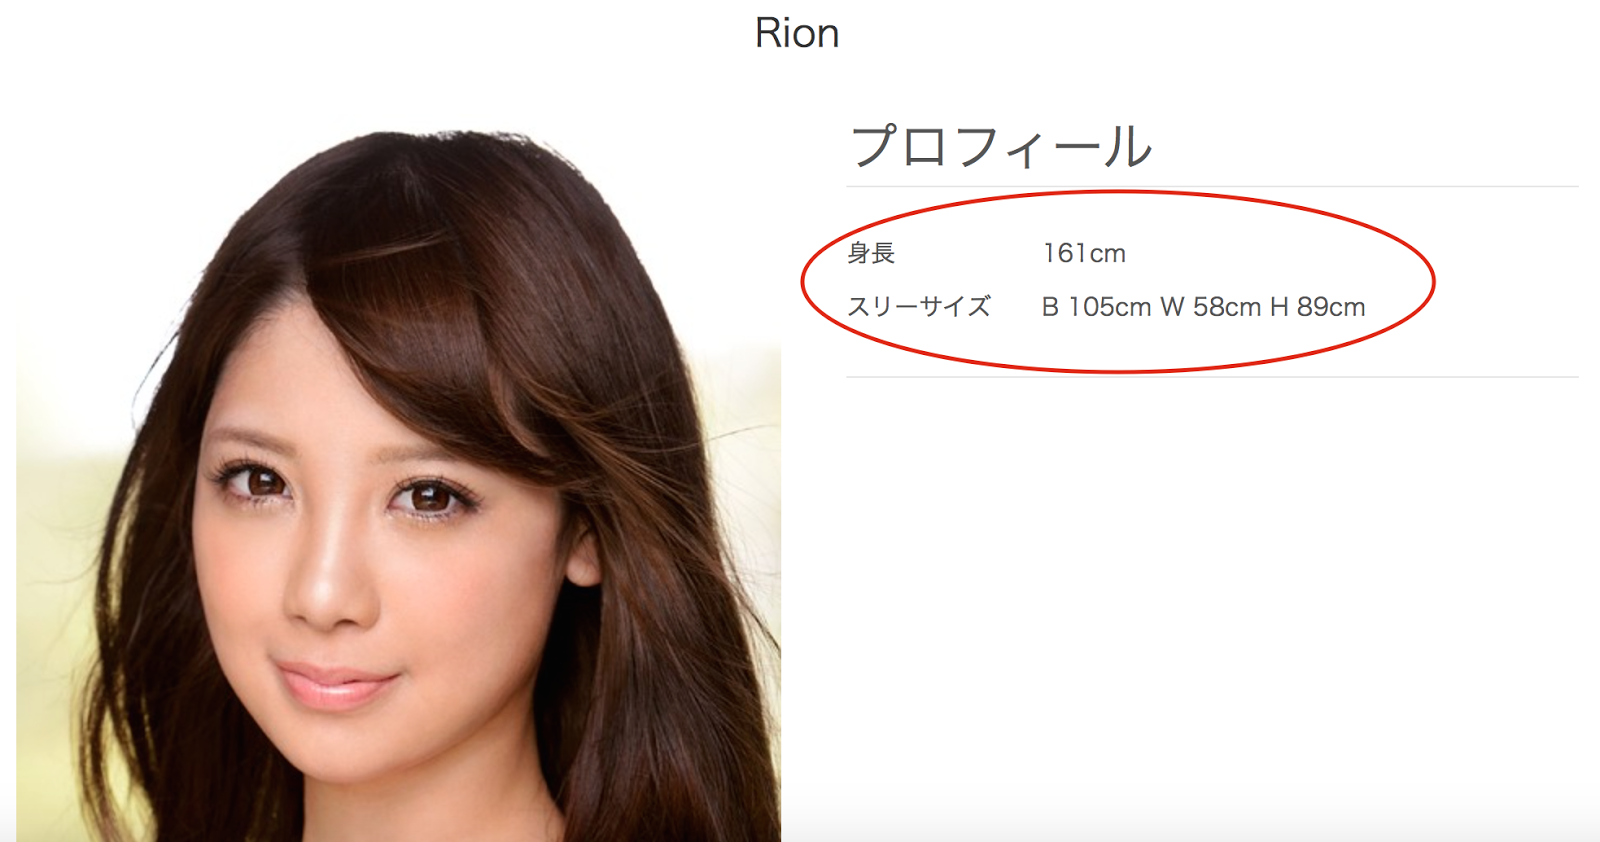Click the letter H before 89cm
The image size is (1600, 842).
1279,307
